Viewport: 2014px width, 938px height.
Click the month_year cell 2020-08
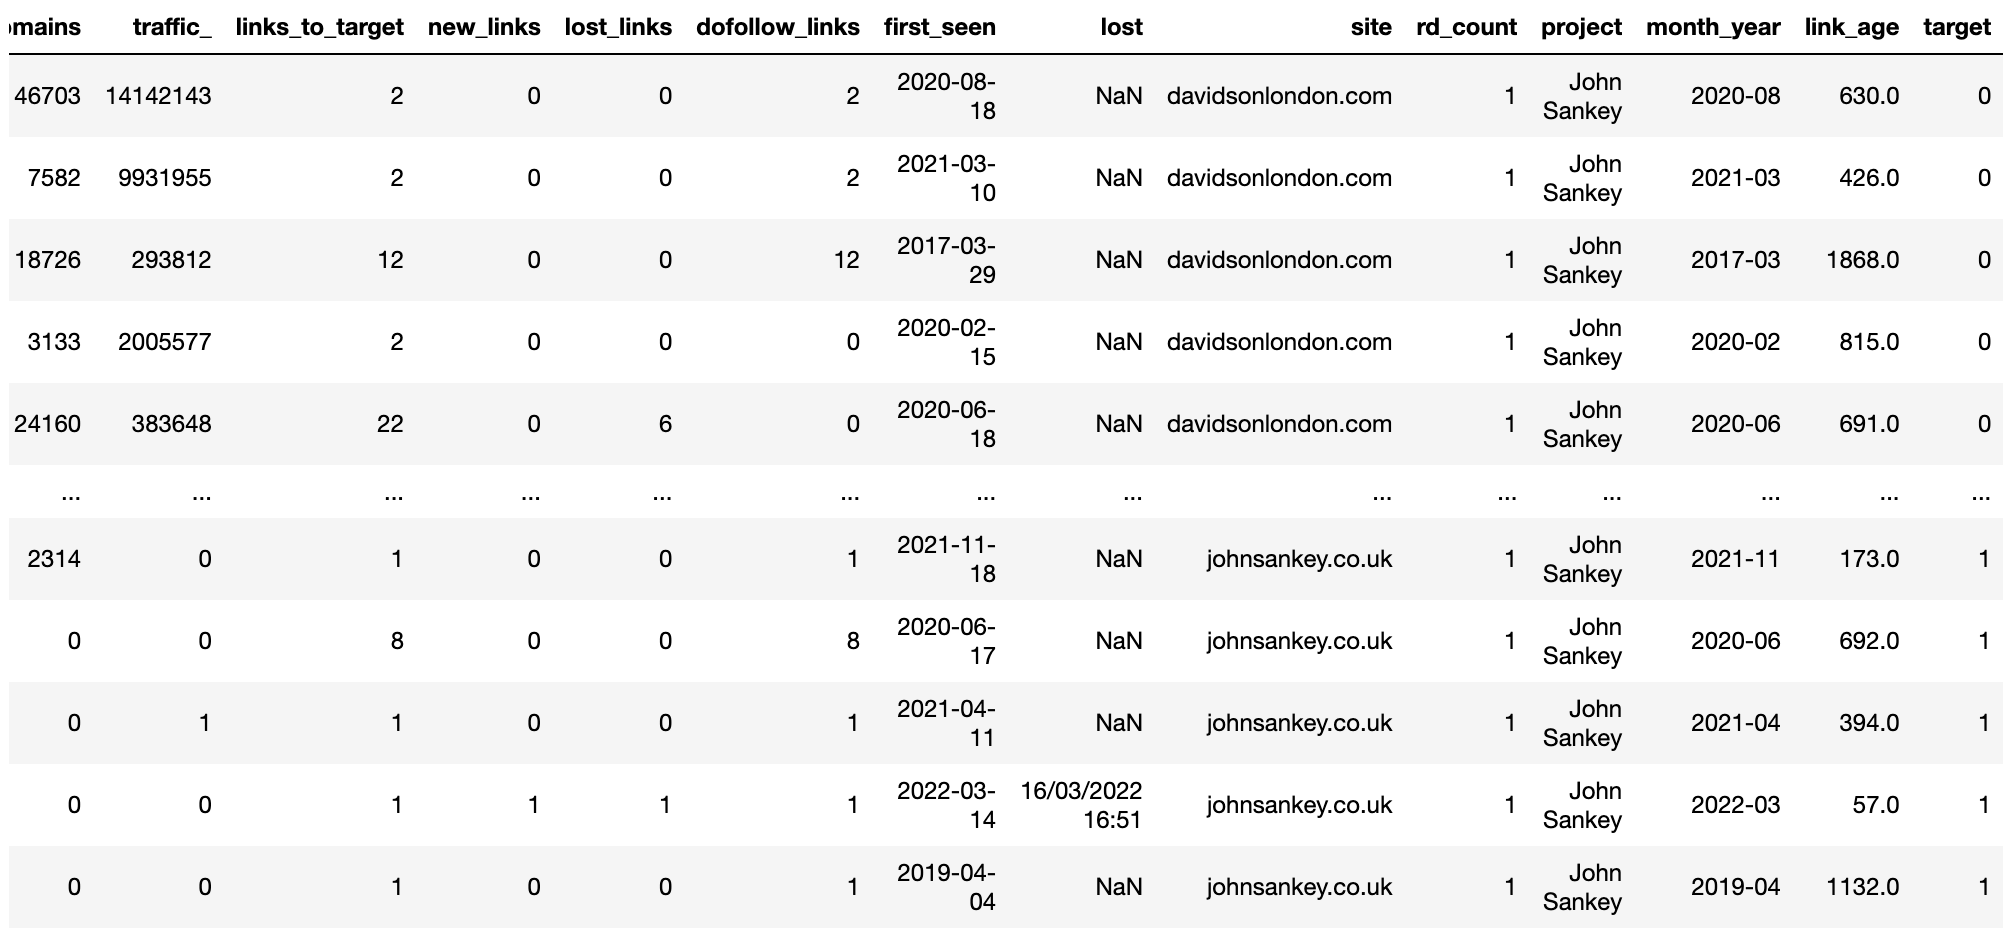(x=1735, y=96)
